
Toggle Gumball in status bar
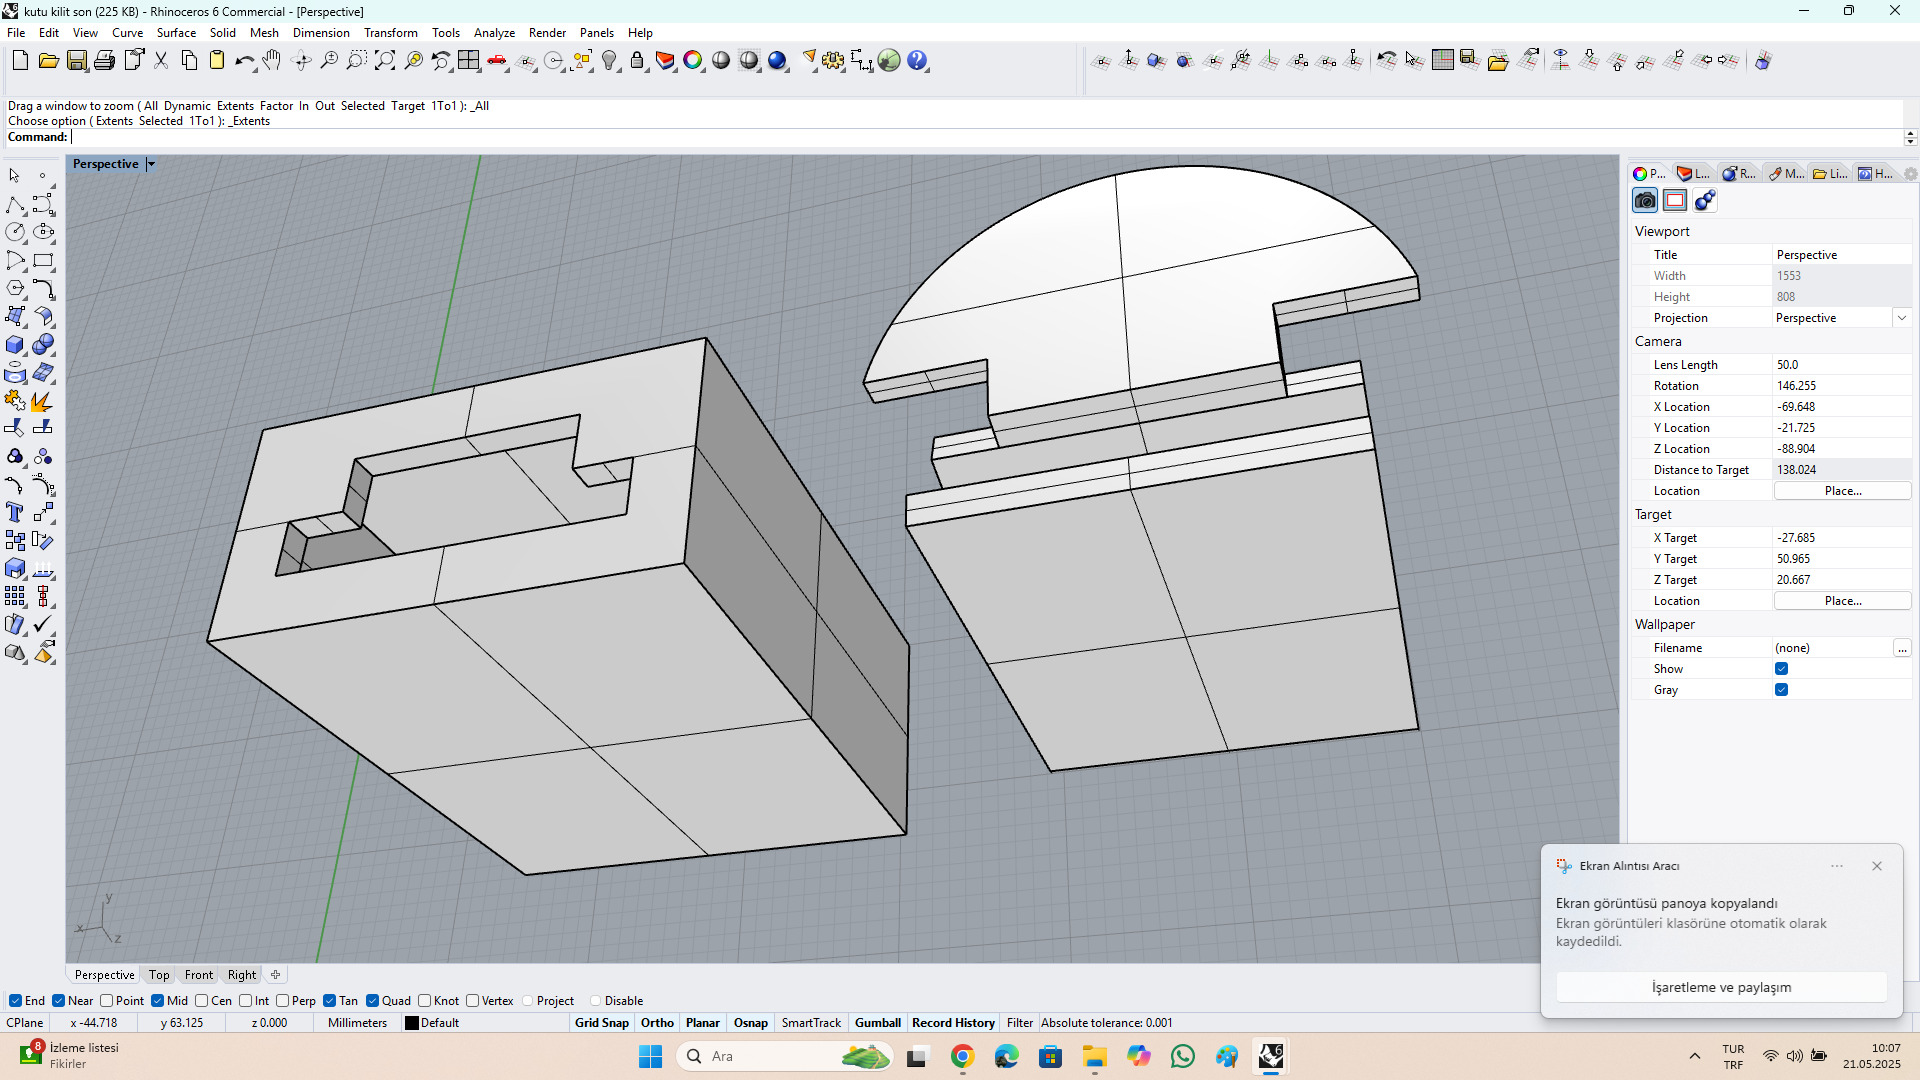878,1023
